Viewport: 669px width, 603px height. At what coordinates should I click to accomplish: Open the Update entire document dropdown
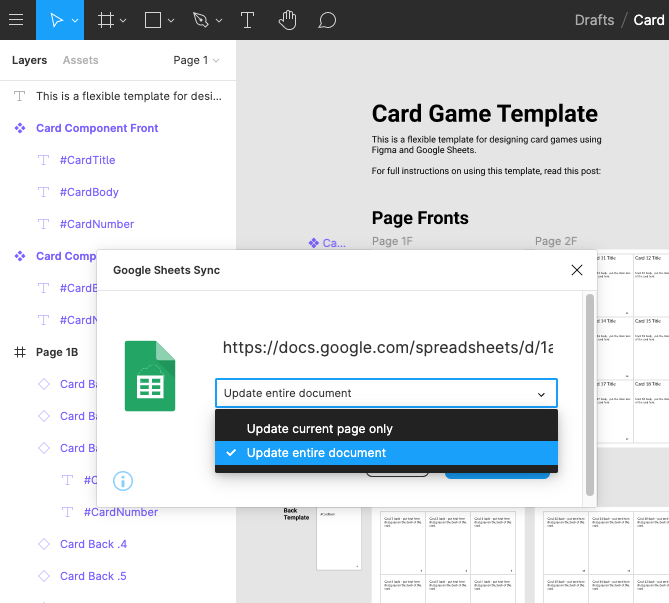pyautogui.click(x=387, y=393)
